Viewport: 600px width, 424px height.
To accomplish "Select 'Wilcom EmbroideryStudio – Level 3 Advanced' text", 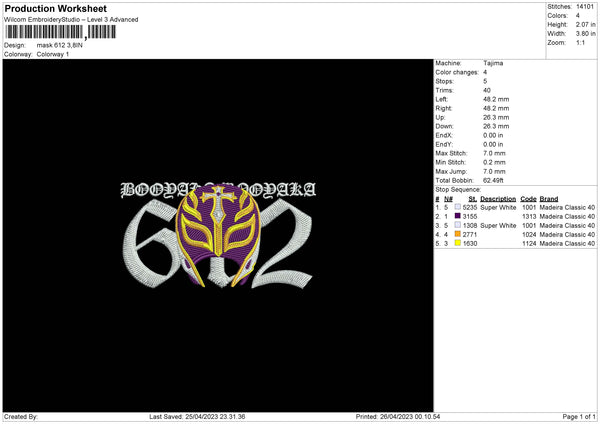I will point(71,20).
